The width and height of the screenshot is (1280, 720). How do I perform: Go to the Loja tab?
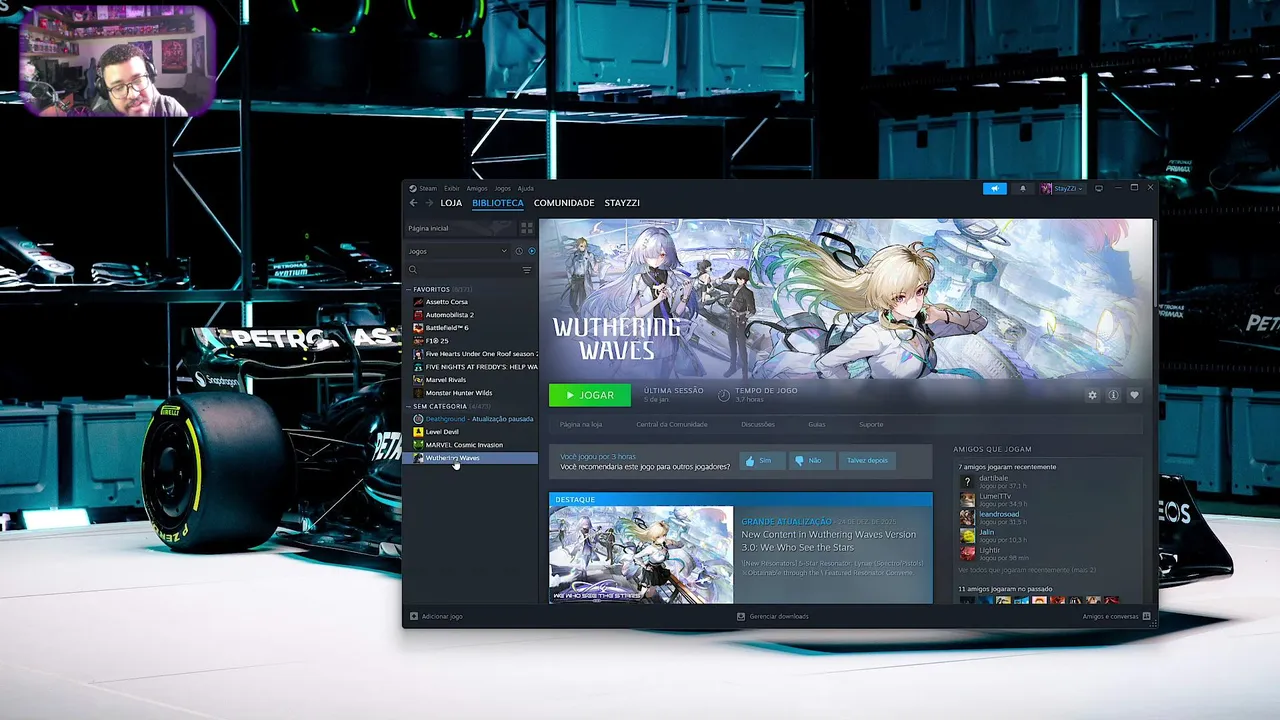point(451,203)
